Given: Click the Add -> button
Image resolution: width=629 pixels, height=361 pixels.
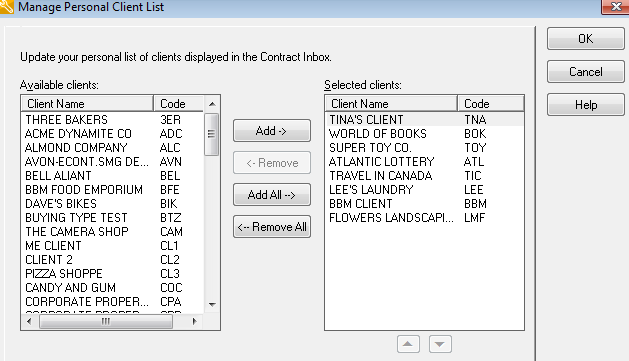Looking at the screenshot, I should (x=272, y=130).
